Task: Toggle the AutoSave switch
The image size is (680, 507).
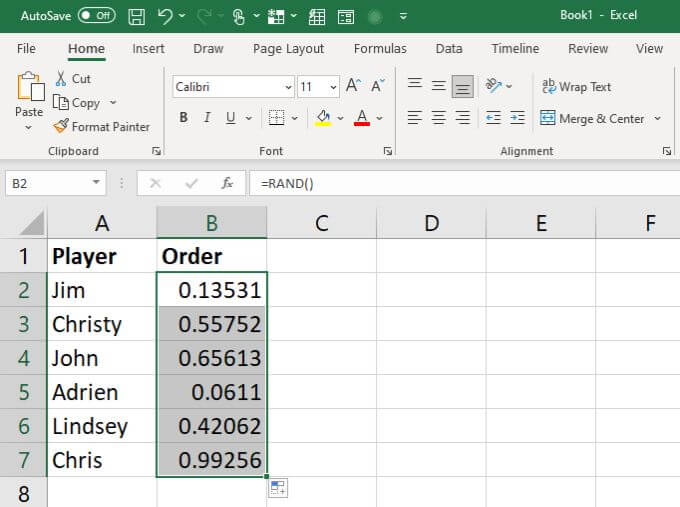Action: point(97,16)
